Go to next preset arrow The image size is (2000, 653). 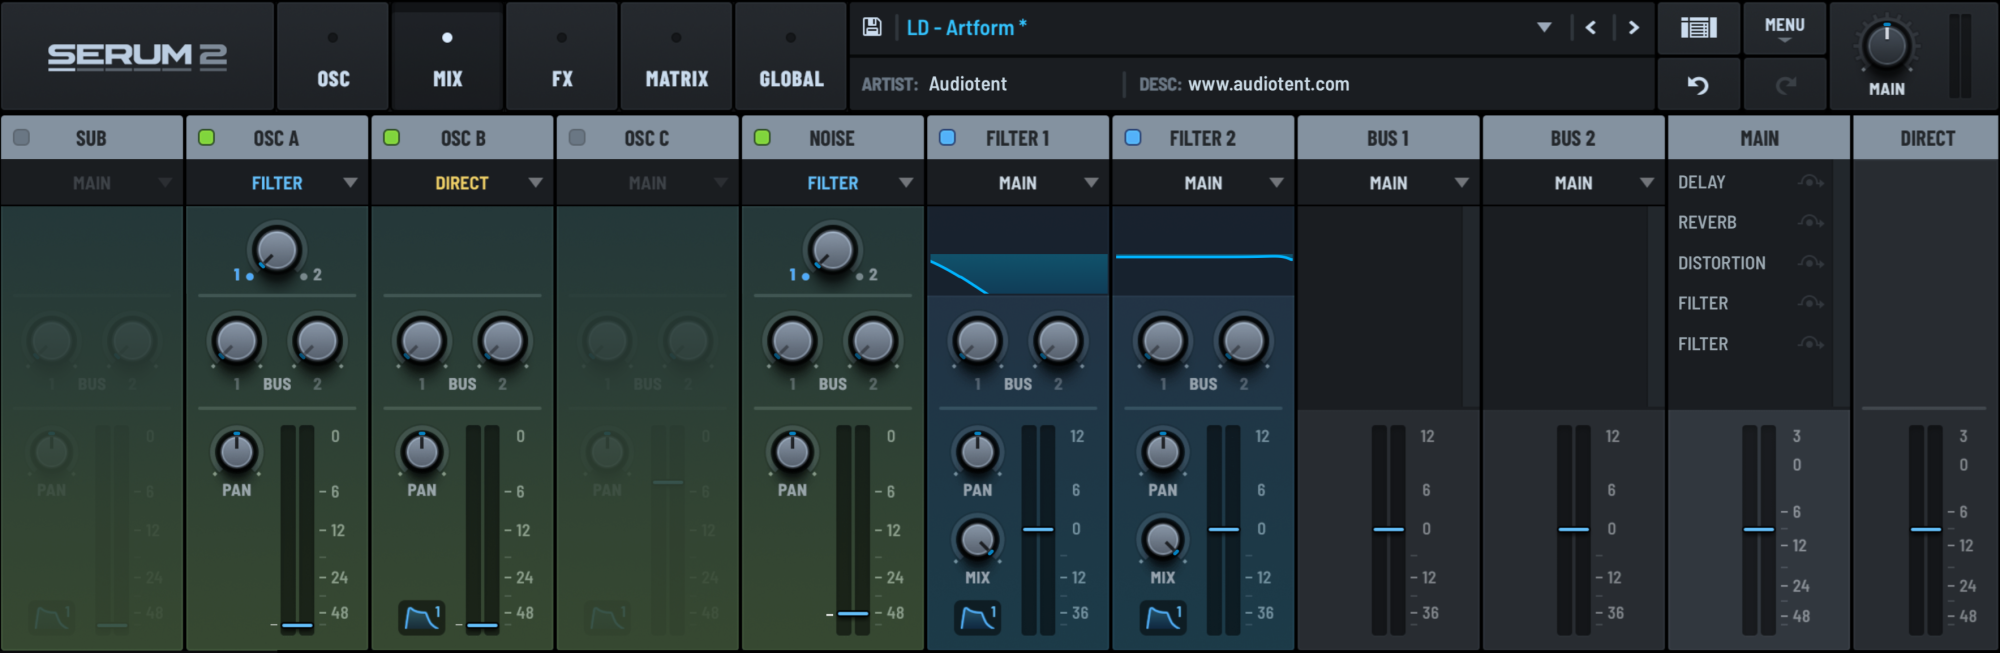1634,27
